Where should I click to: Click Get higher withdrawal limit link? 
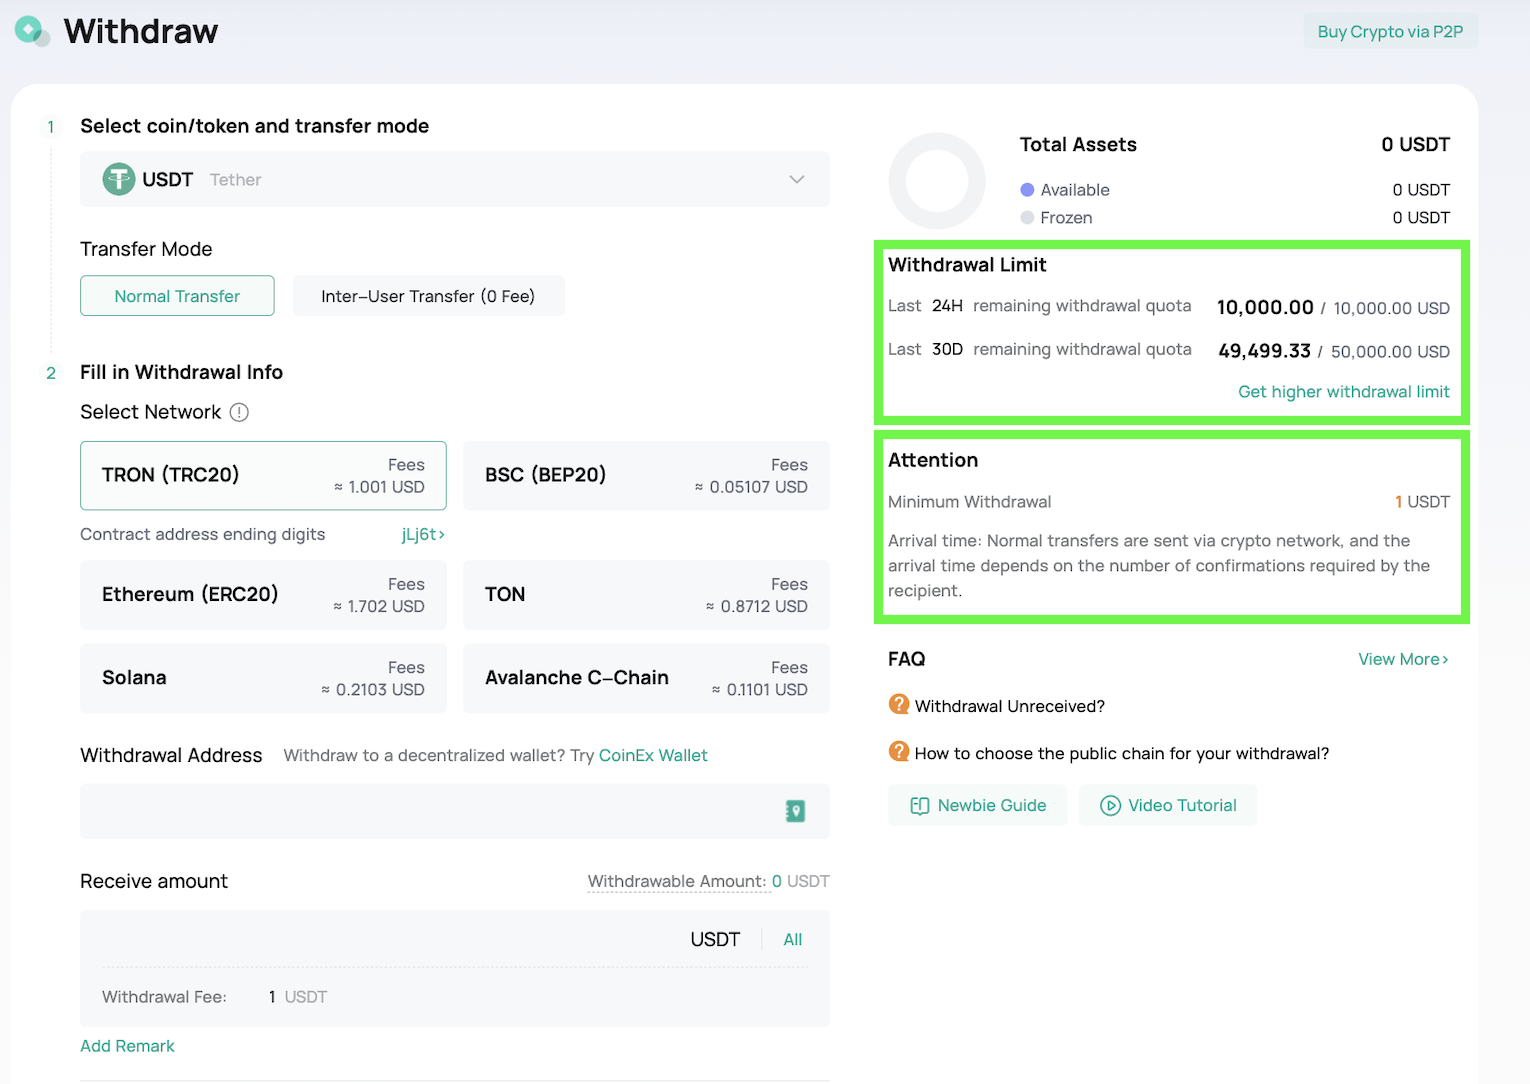pyautogui.click(x=1344, y=392)
